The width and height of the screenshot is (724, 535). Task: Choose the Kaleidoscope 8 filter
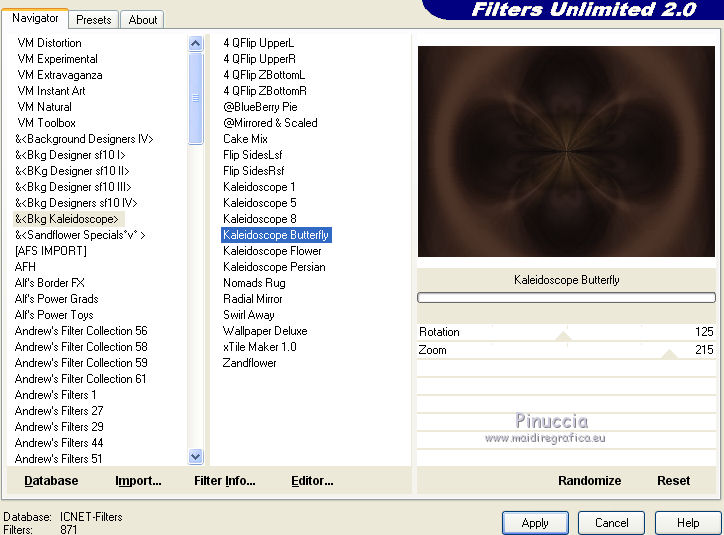(259, 219)
